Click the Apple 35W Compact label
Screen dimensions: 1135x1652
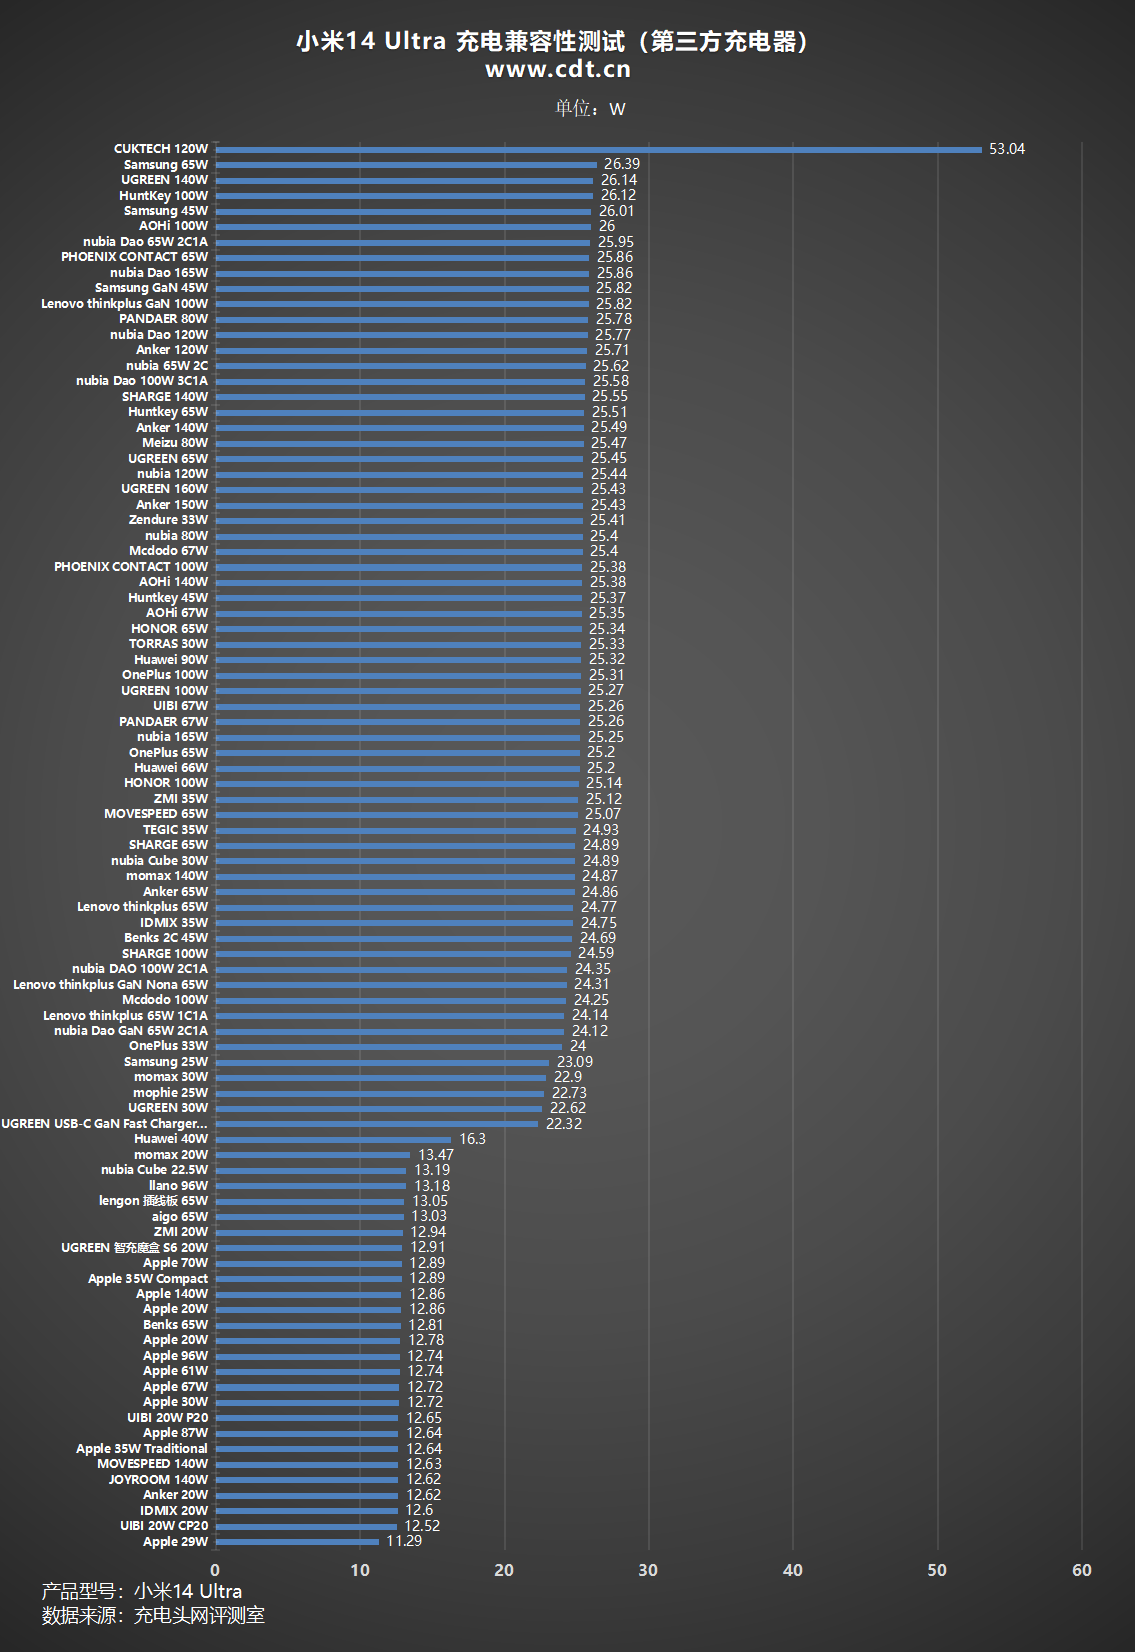tap(148, 1279)
